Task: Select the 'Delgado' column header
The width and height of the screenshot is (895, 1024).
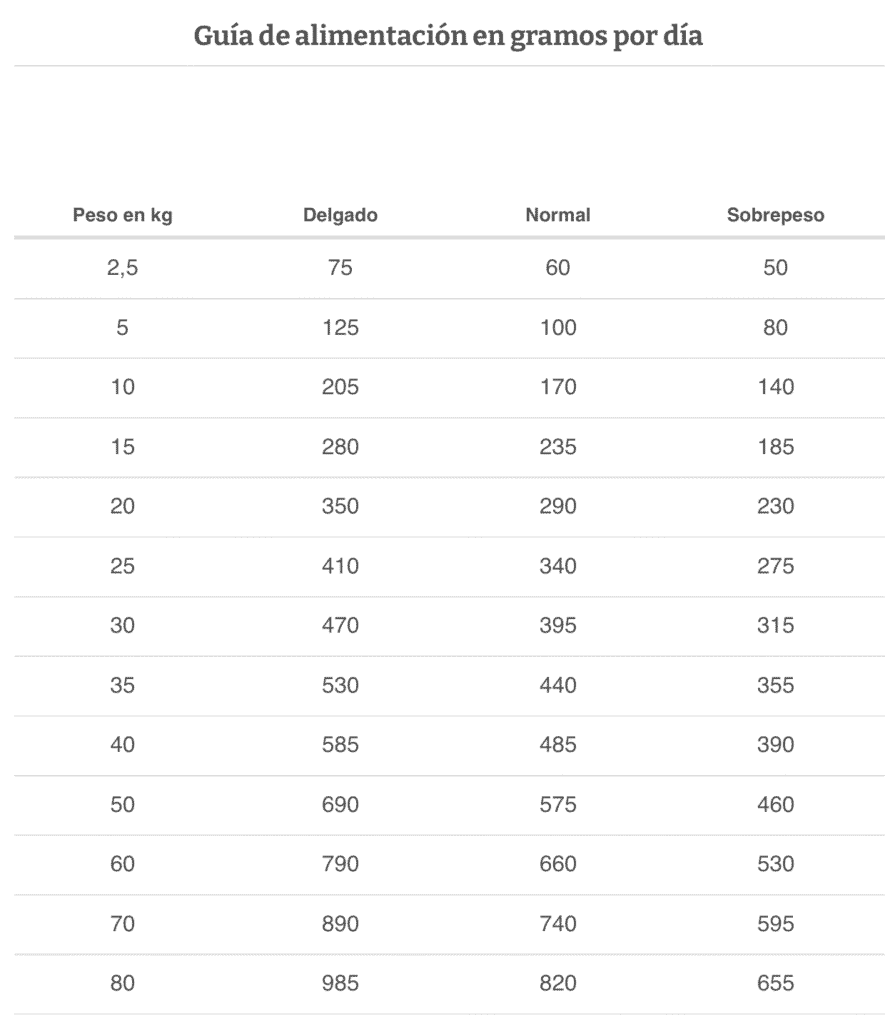Action: click(340, 215)
